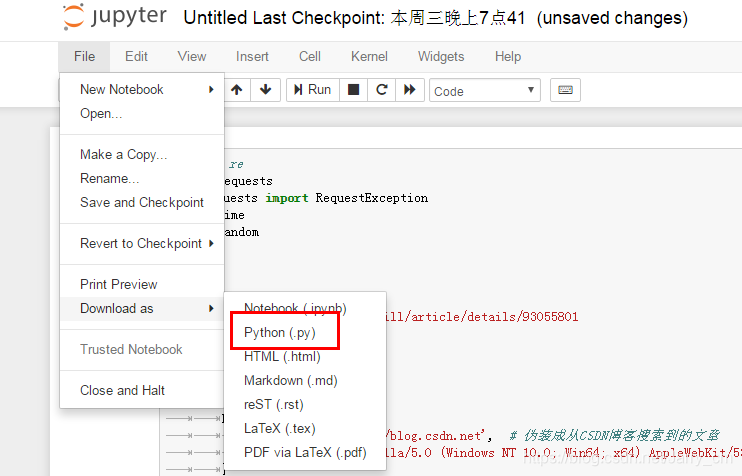
Task: Open the Widgets menu
Action: [x=441, y=57]
